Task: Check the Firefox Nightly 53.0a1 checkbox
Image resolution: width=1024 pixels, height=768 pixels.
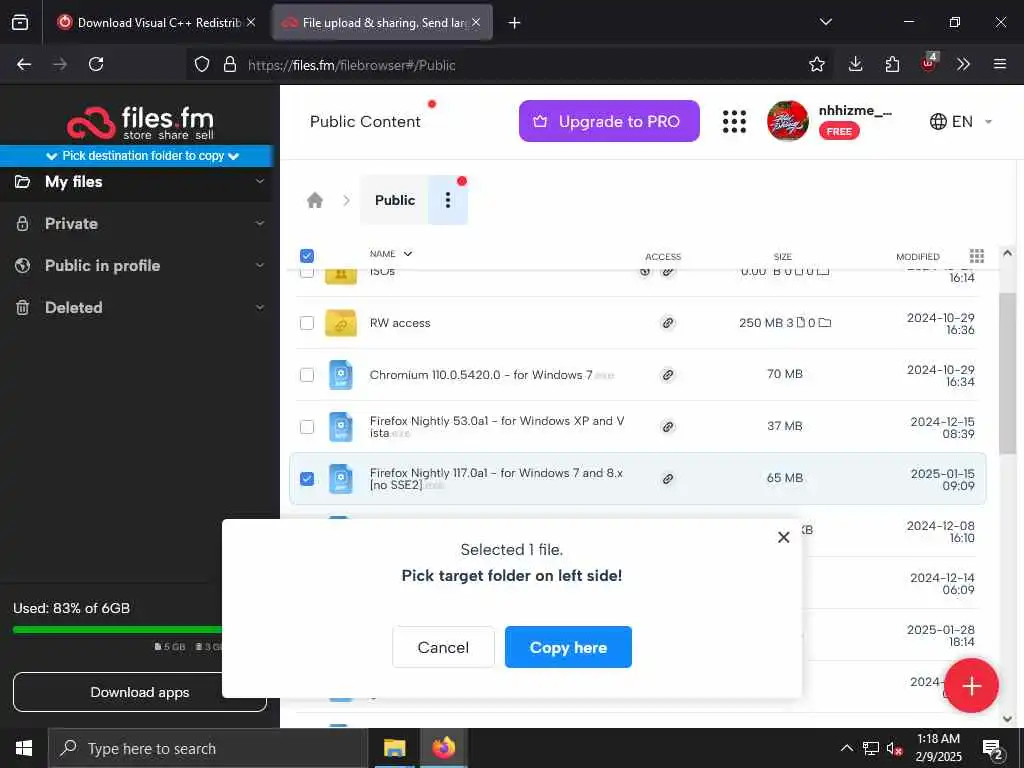Action: [x=307, y=426]
